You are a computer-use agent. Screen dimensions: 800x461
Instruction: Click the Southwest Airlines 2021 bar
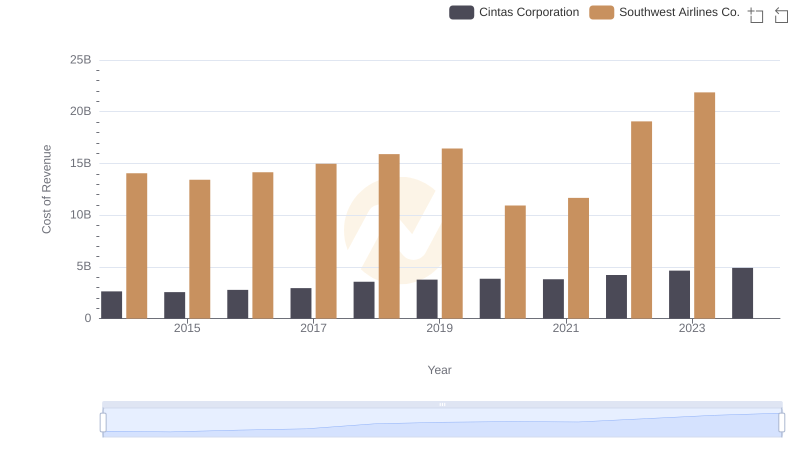coord(579,259)
